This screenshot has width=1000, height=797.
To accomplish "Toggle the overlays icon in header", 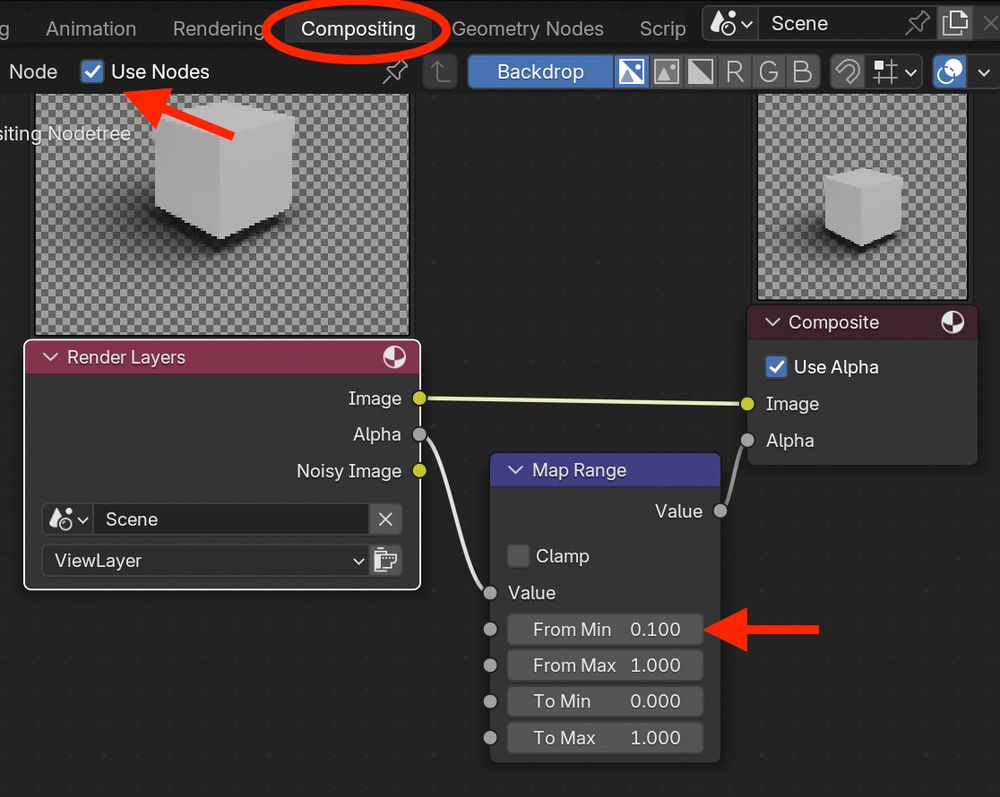I will click(x=950, y=71).
